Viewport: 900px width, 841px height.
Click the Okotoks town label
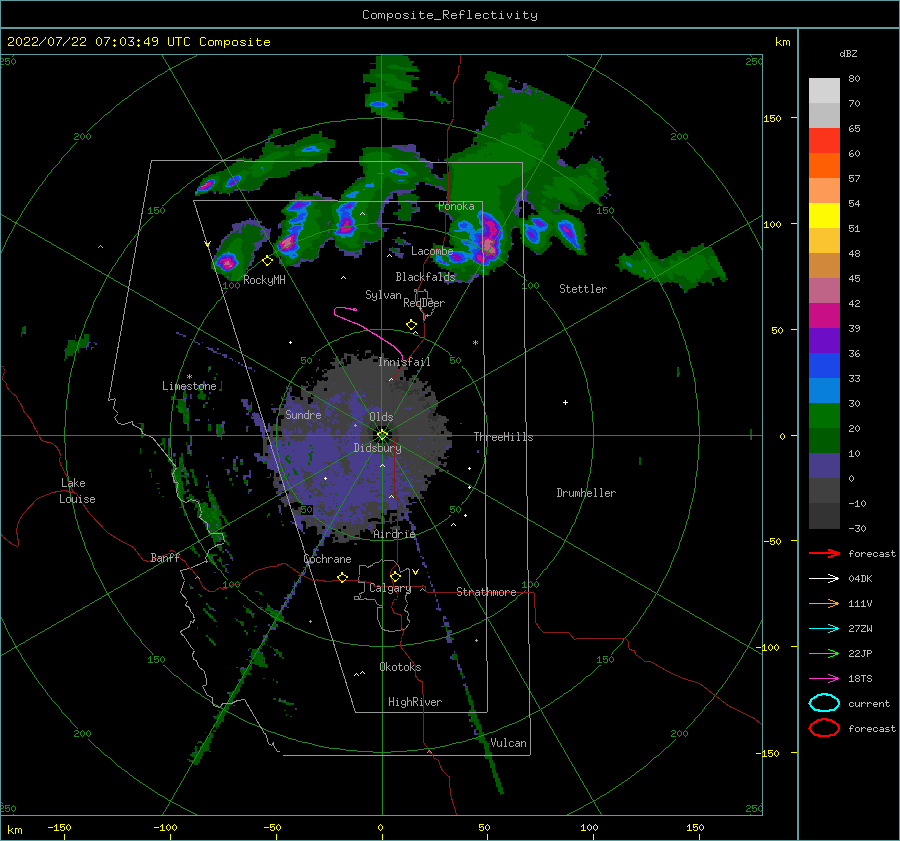pyautogui.click(x=400, y=667)
